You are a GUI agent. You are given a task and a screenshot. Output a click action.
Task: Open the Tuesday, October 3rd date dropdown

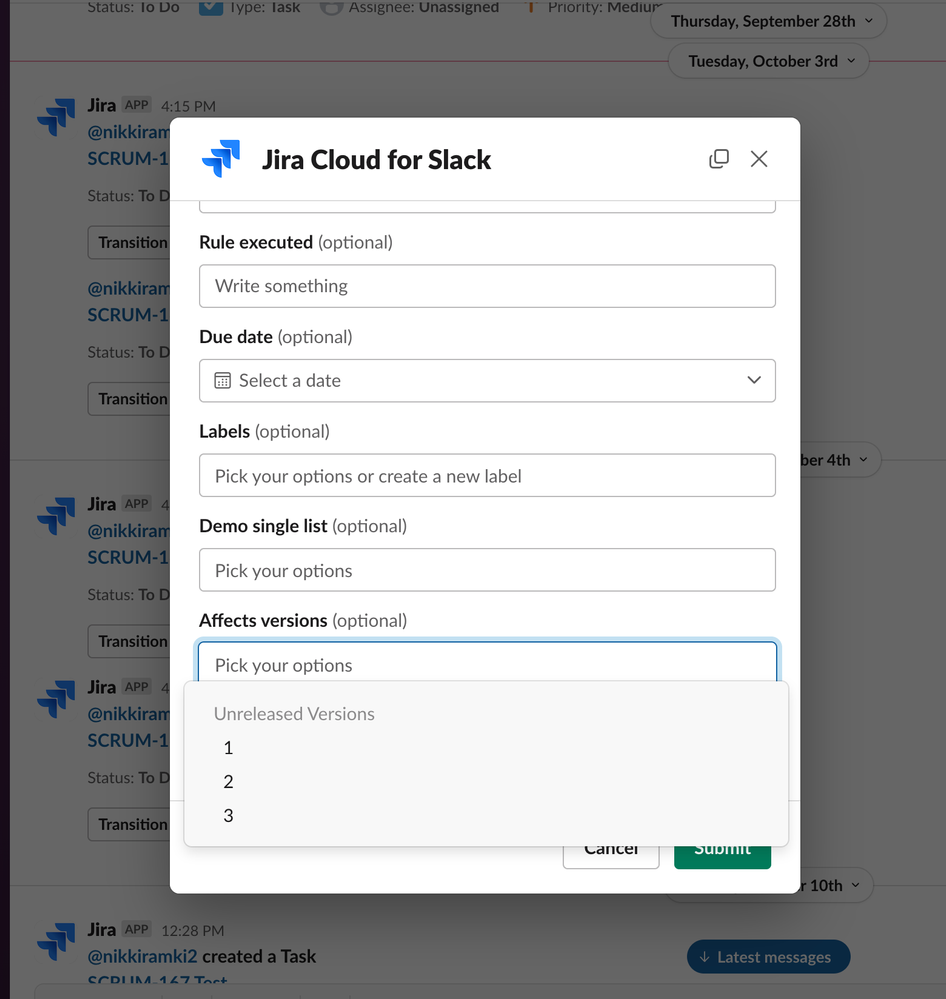(x=768, y=61)
